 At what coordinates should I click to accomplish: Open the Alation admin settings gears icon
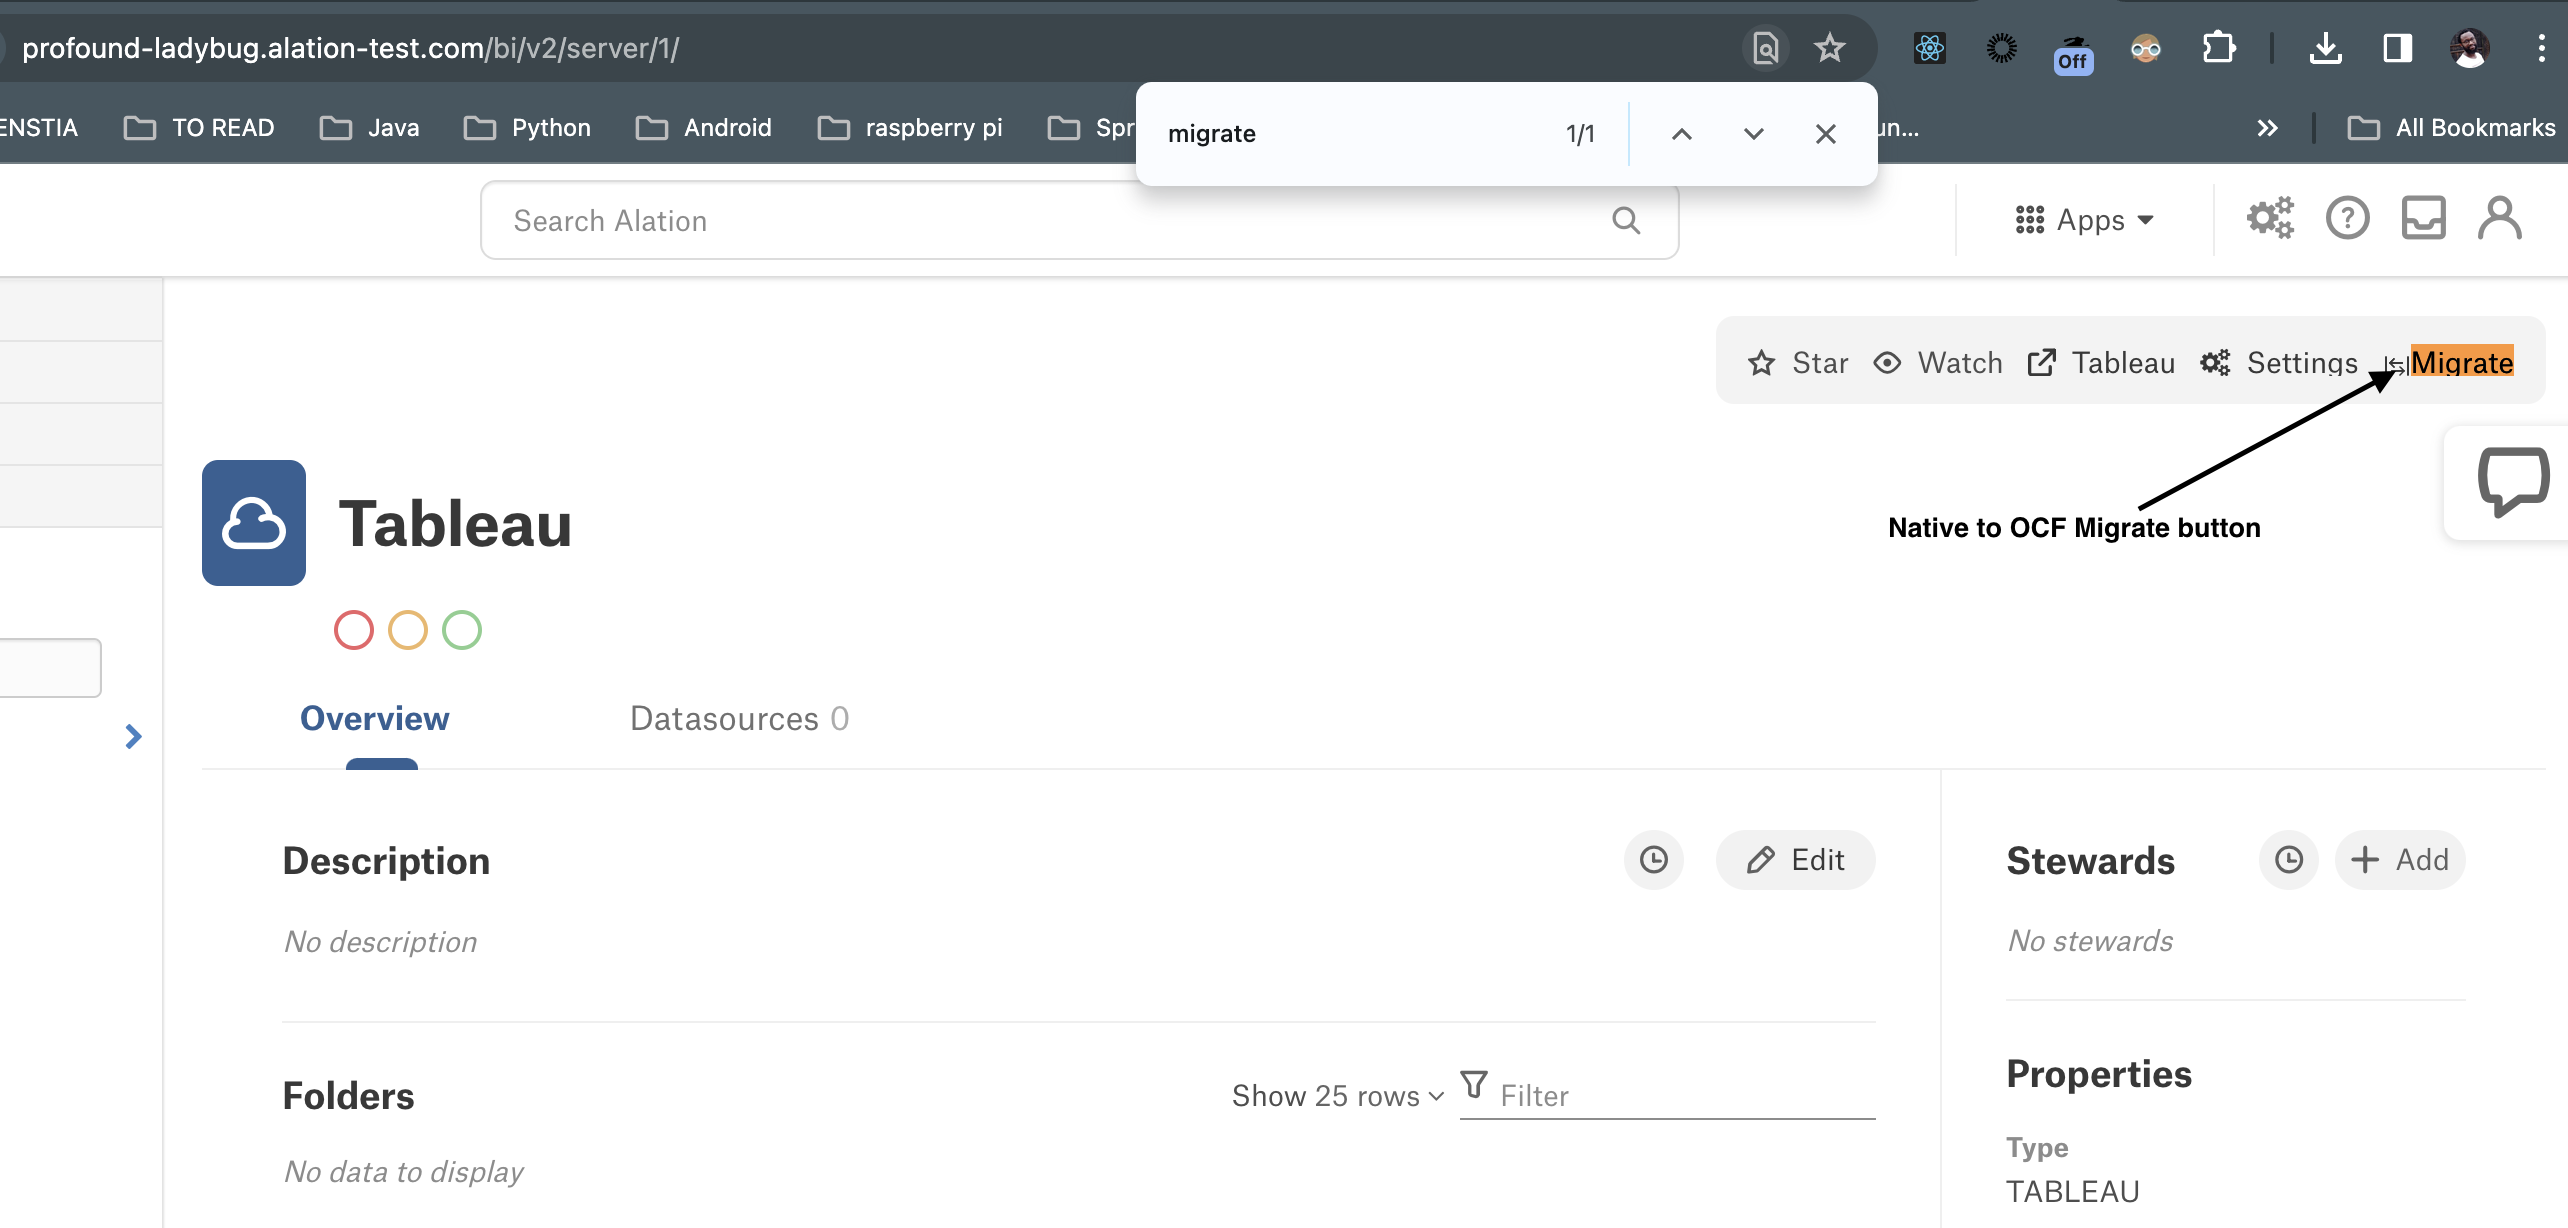click(x=2270, y=218)
